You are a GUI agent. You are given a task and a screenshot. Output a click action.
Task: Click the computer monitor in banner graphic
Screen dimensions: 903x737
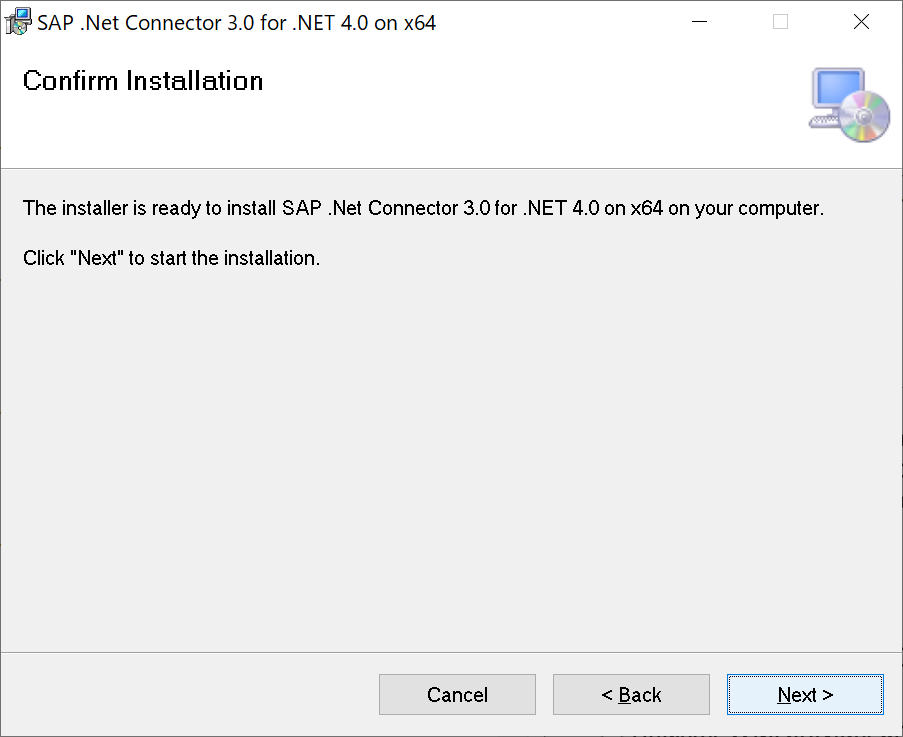(x=835, y=91)
